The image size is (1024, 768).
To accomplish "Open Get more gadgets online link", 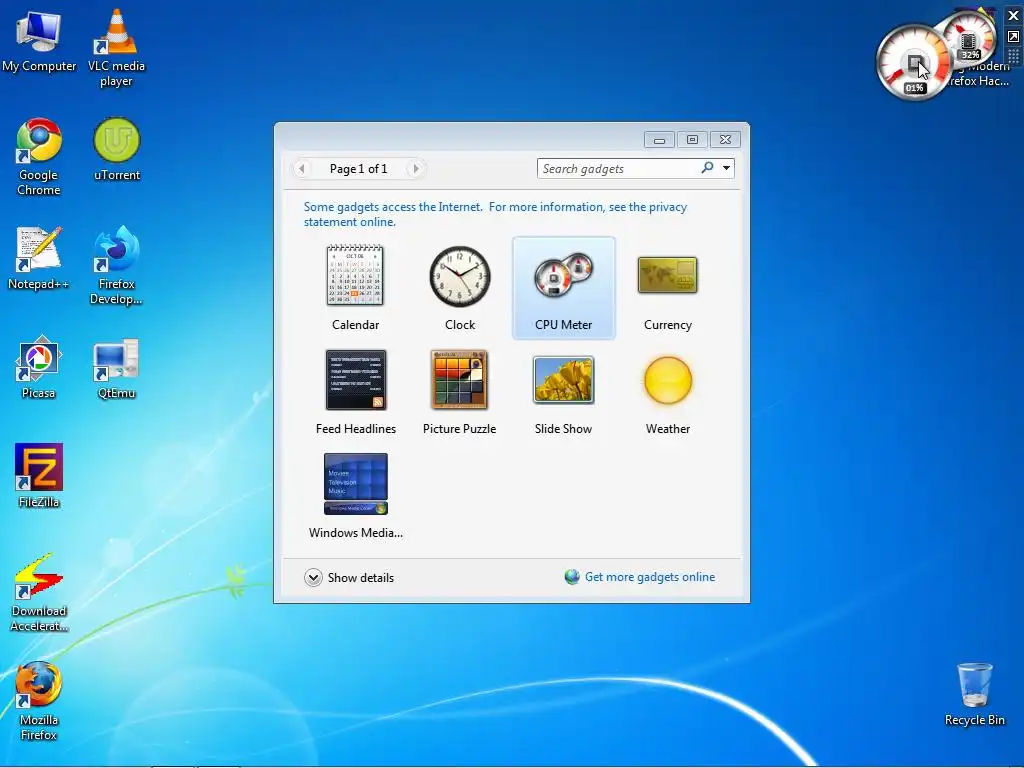I will click(x=649, y=577).
